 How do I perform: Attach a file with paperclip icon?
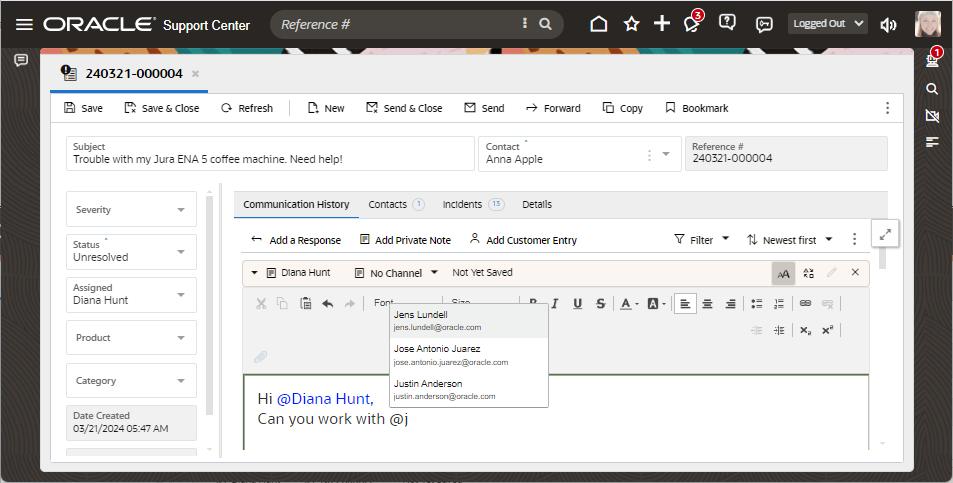(261, 357)
